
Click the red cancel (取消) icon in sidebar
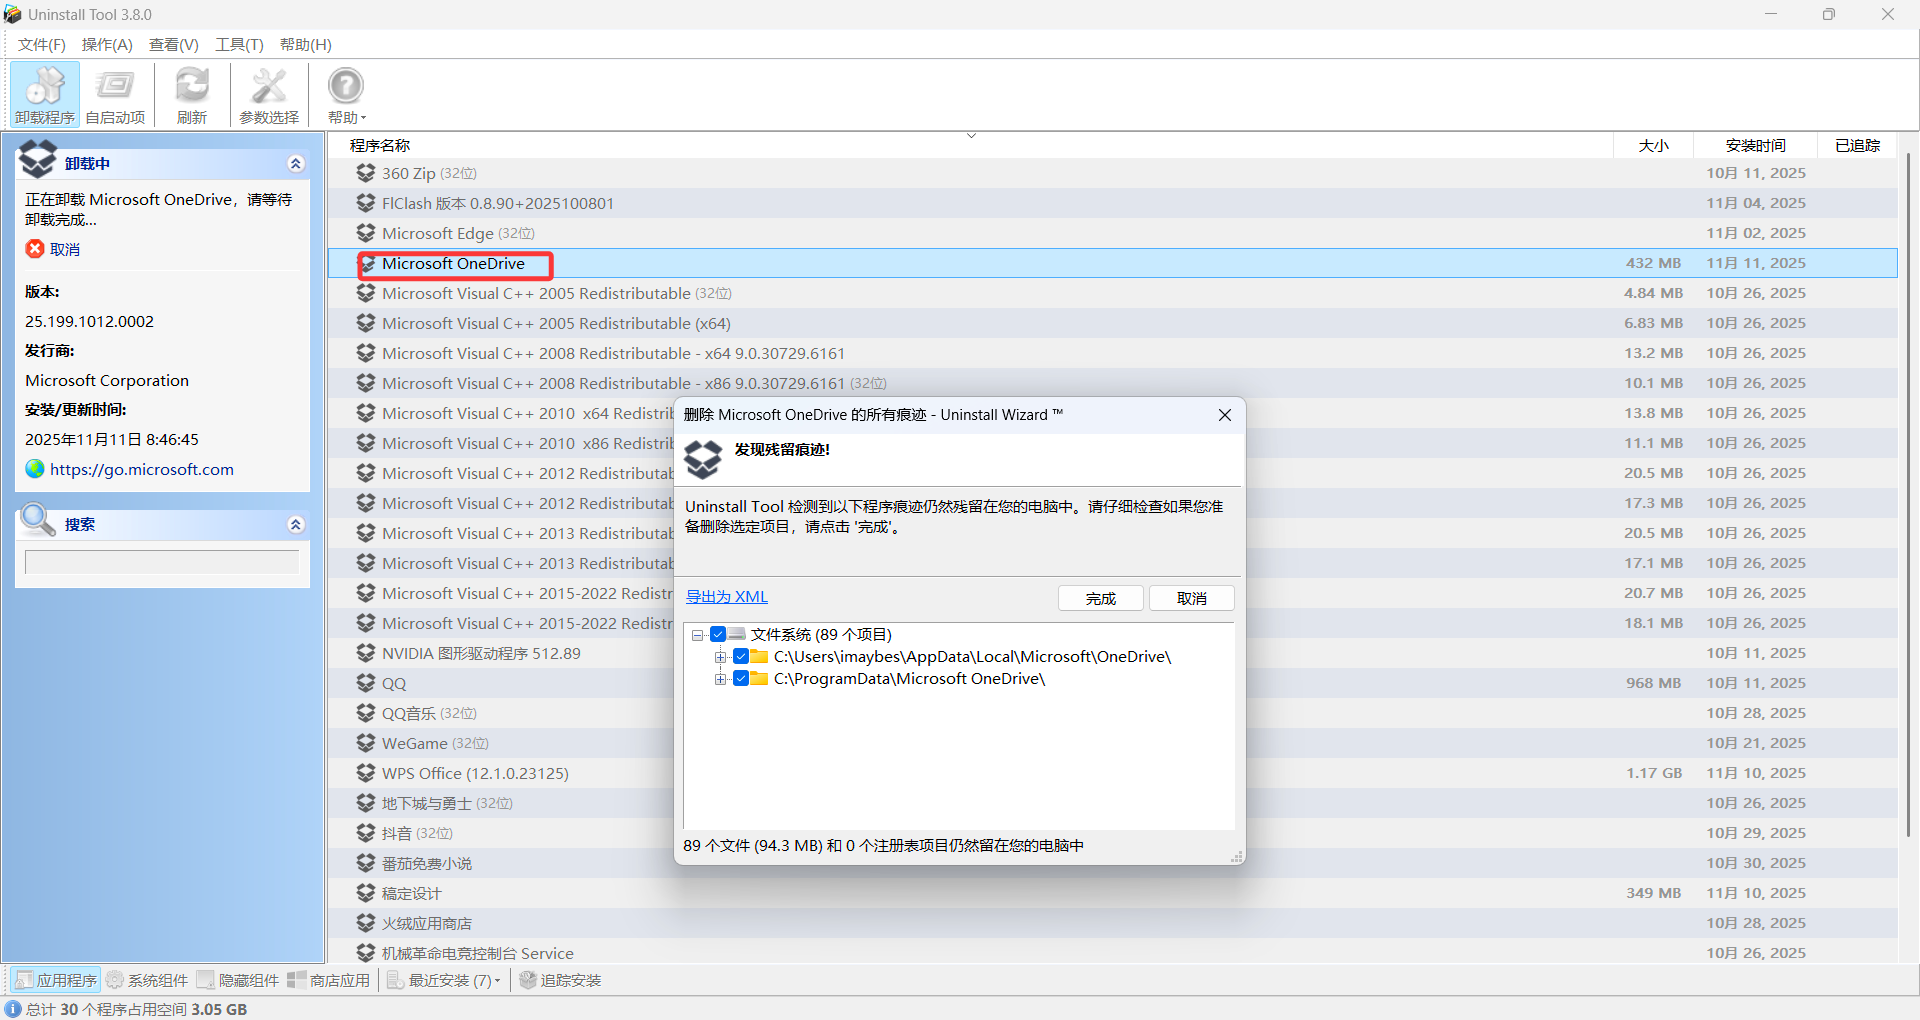(35, 249)
